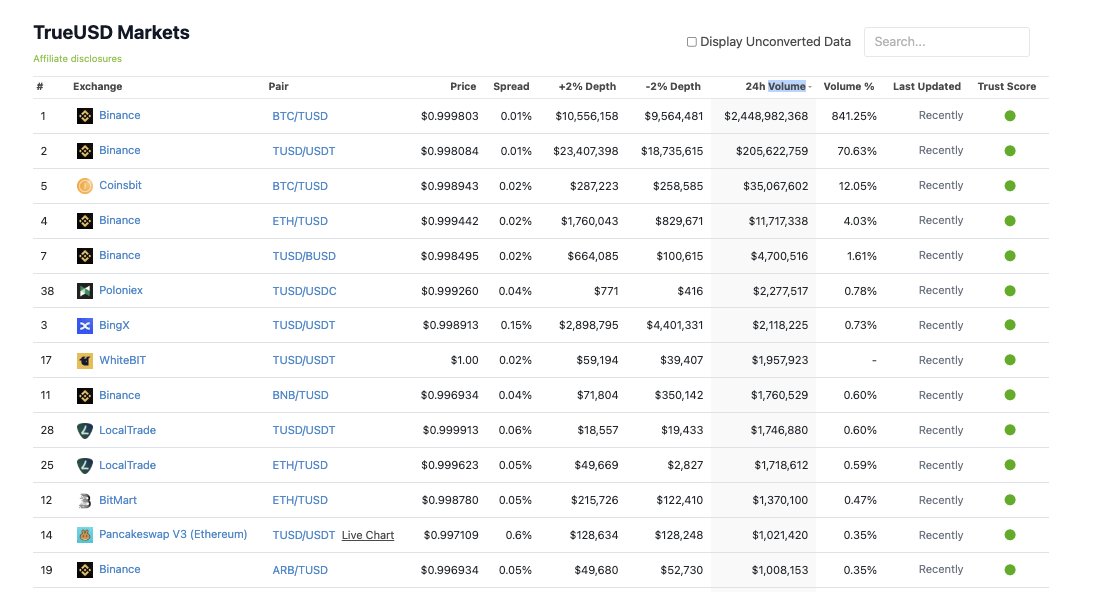The image size is (1106, 592).
Task: Click the BingX logo icon
Action: 85,325
